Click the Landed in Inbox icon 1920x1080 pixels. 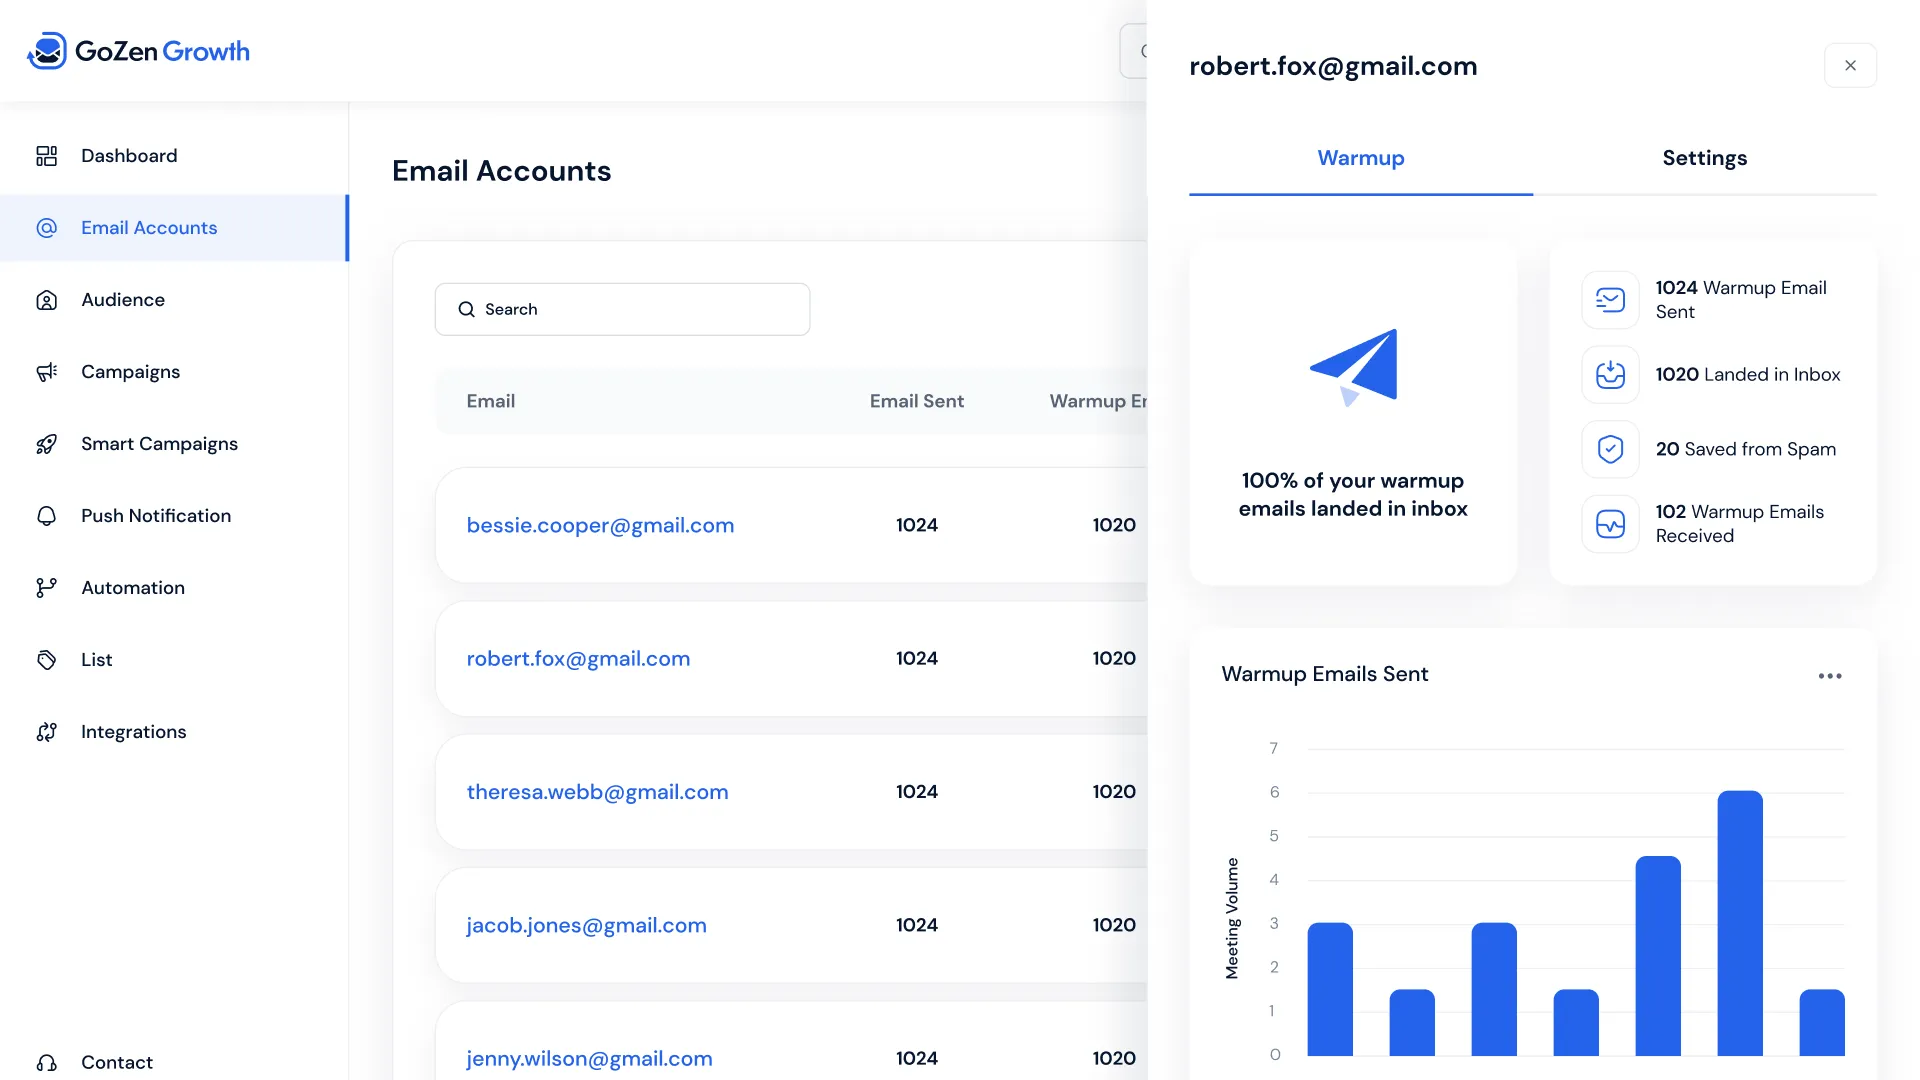[x=1610, y=375]
